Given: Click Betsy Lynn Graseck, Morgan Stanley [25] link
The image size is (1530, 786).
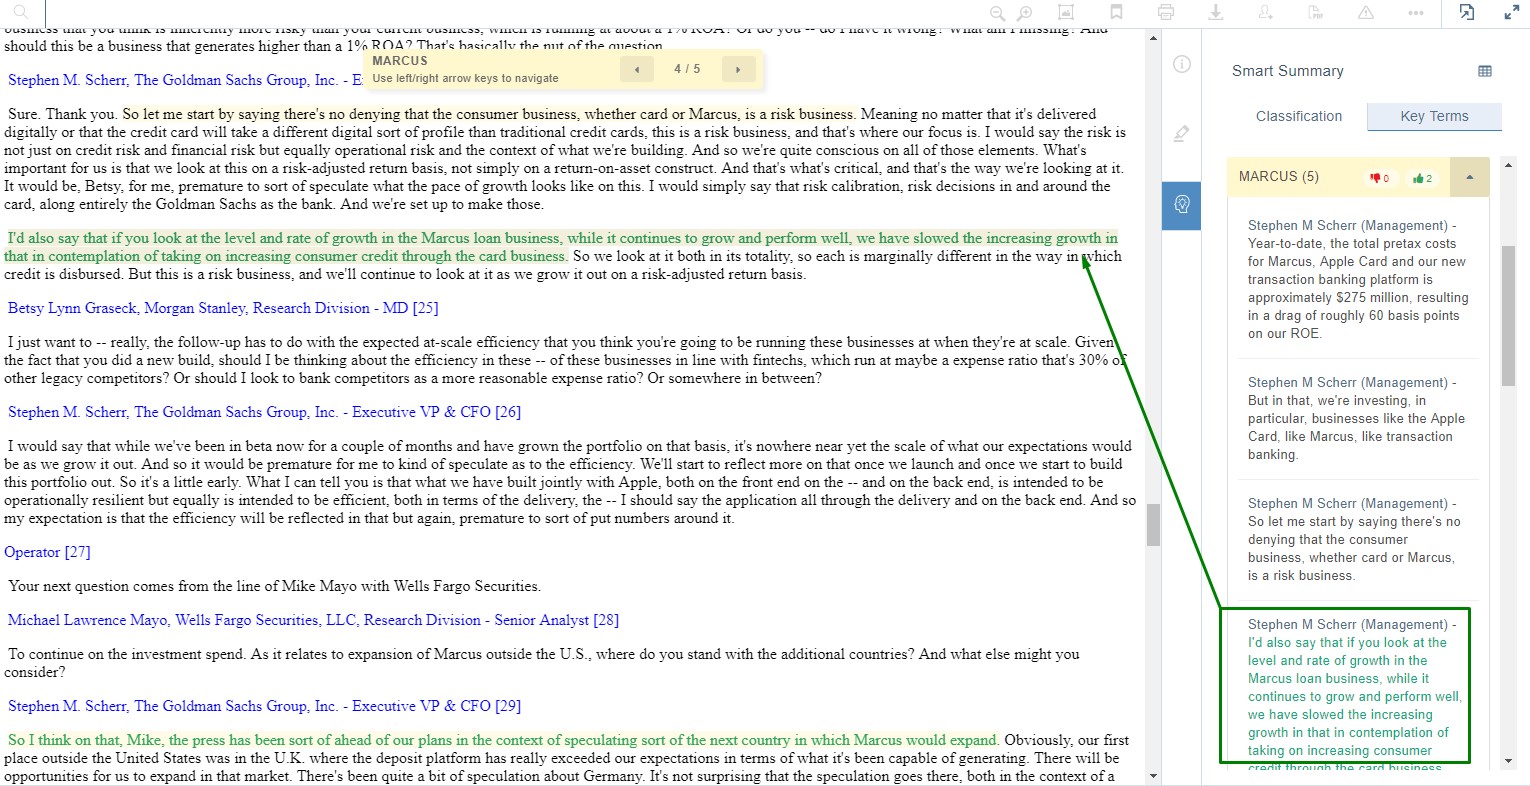Looking at the screenshot, I should click(x=223, y=308).
